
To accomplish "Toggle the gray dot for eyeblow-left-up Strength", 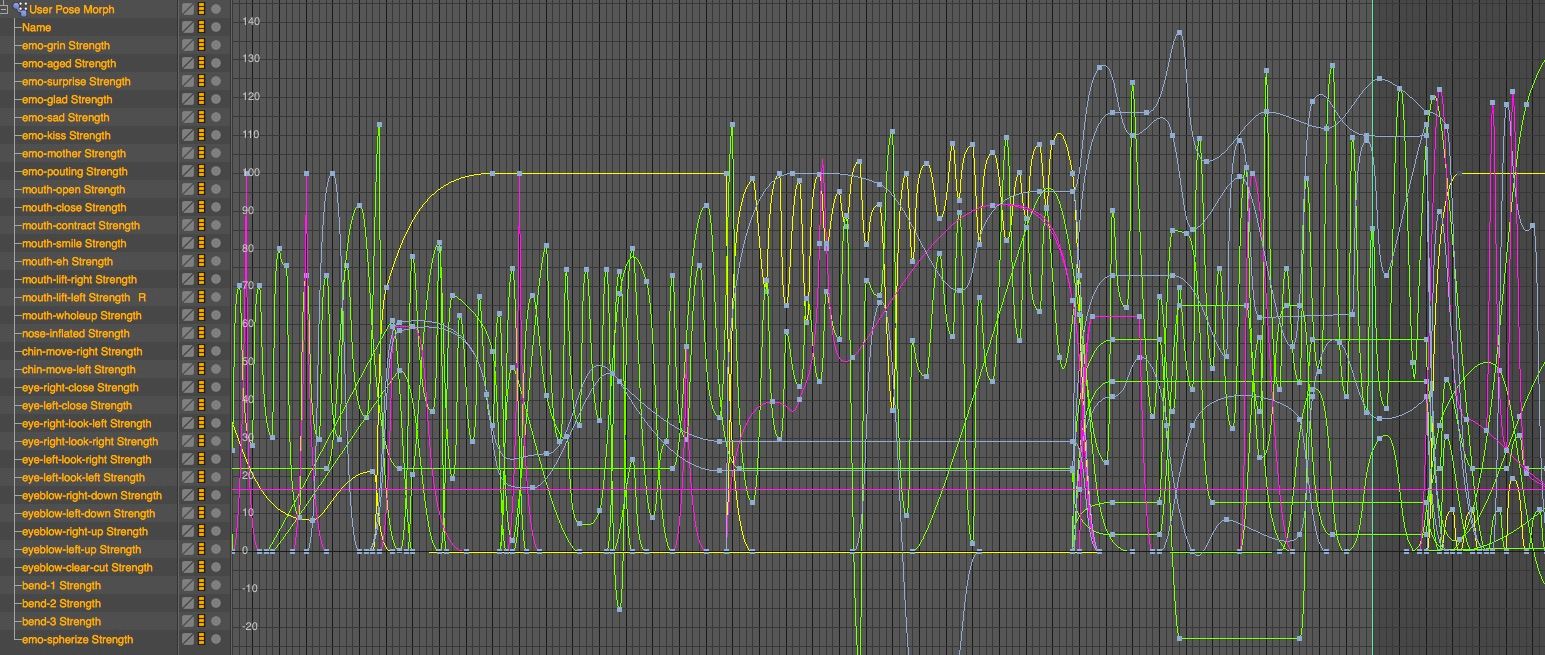I will point(215,549).
